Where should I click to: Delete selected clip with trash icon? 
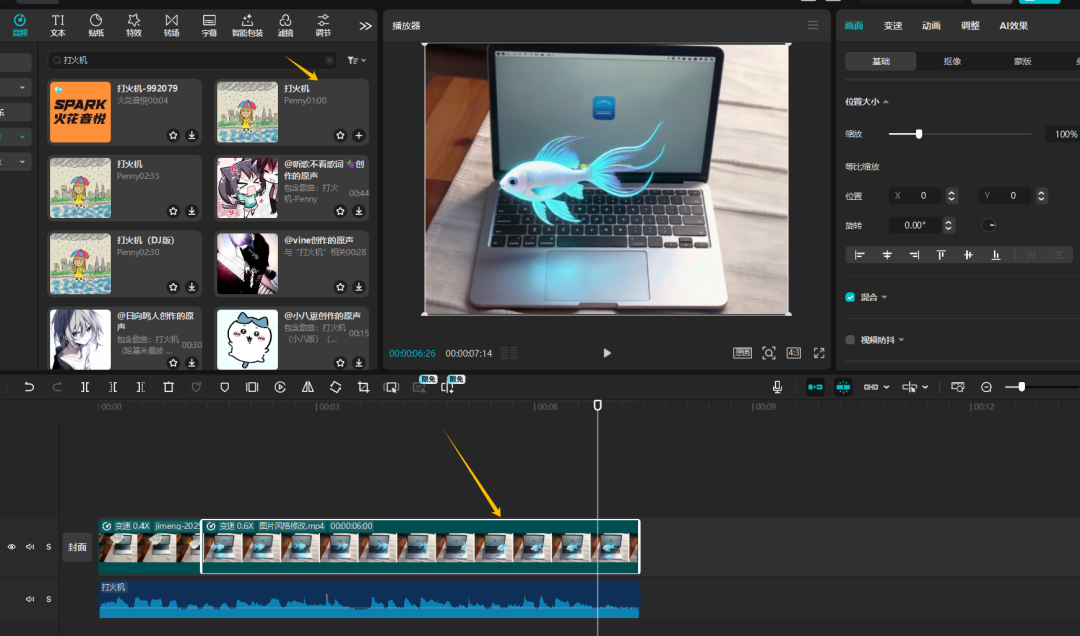(169, 387)
